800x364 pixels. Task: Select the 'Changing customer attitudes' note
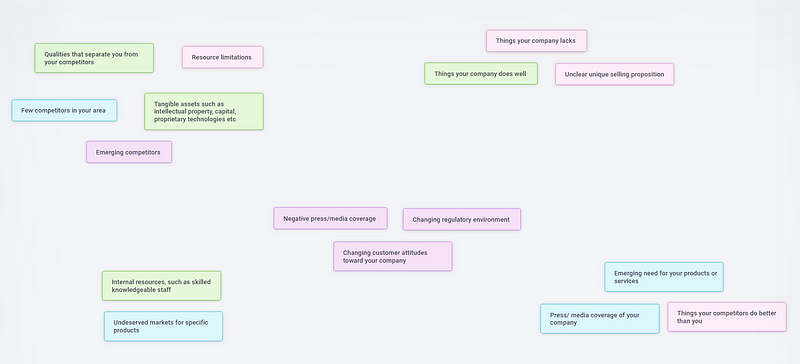[393, 256]
